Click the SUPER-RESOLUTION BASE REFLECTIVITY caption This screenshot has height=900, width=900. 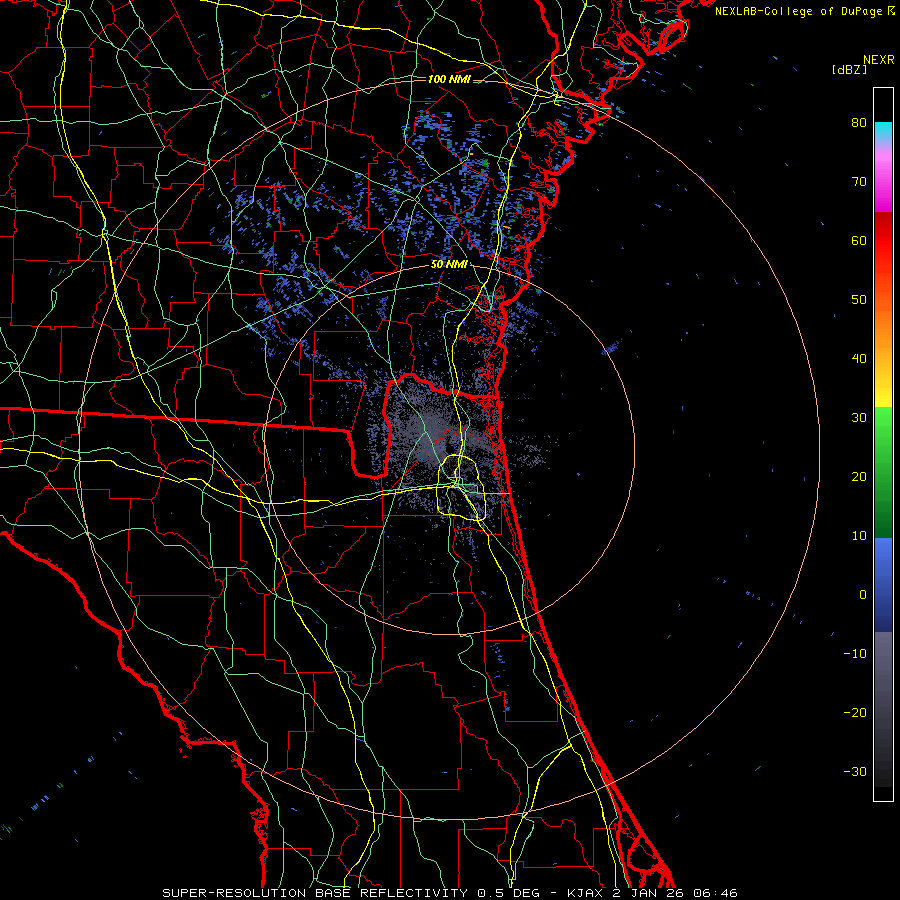[315, 893]
